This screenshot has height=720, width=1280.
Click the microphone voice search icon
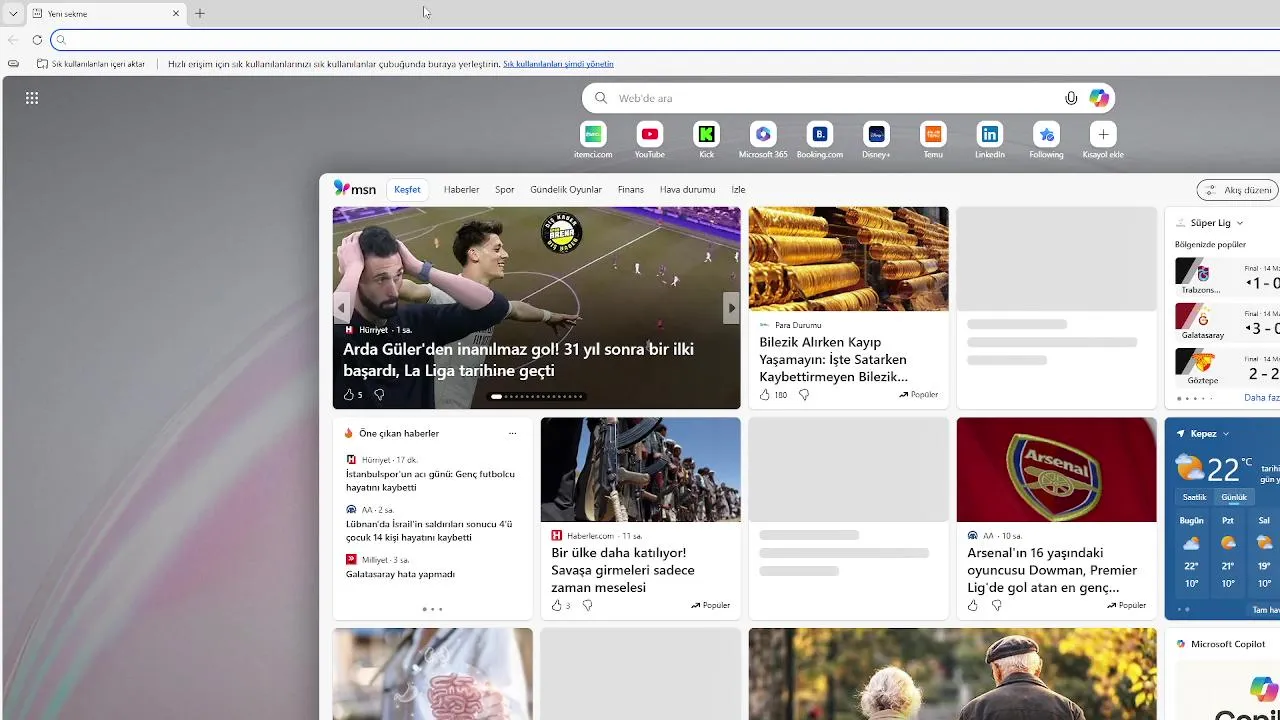coord(1071,98)
